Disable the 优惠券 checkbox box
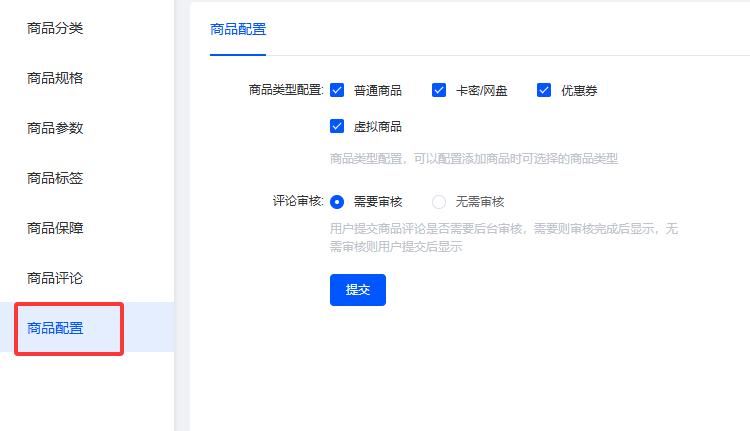 (x=544, y=90)
